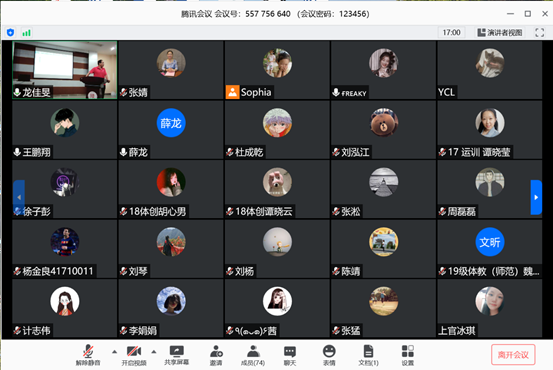Open 文档(1) documents panel
Viewport: 553px width, 370px height.
click(369, 355)
